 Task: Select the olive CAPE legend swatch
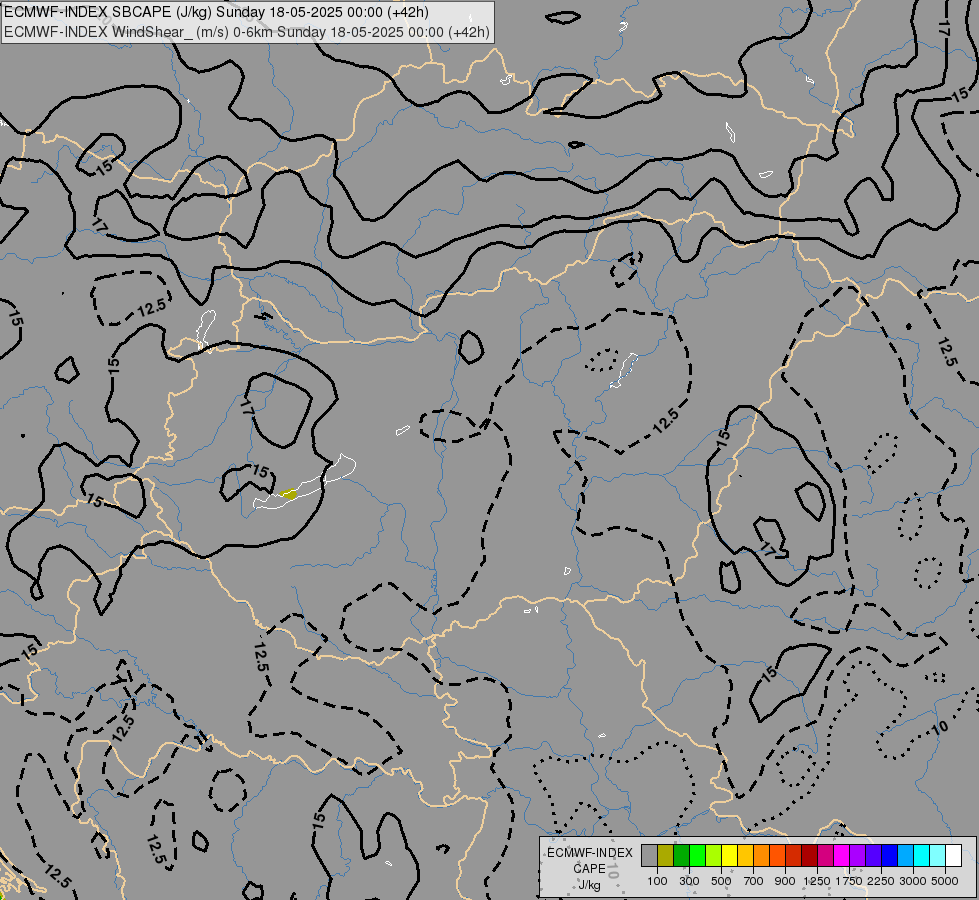point(666,855)
